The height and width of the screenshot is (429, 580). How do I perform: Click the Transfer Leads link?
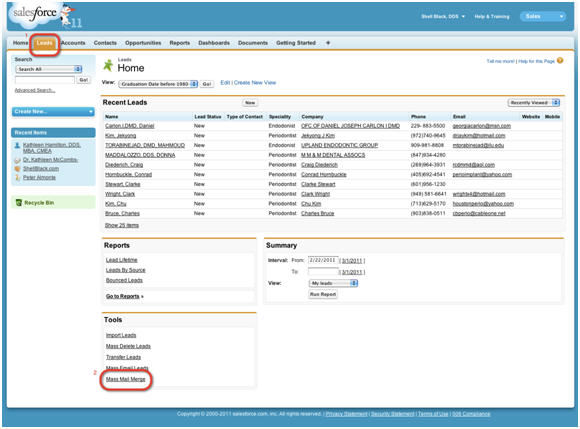point(123,357)
